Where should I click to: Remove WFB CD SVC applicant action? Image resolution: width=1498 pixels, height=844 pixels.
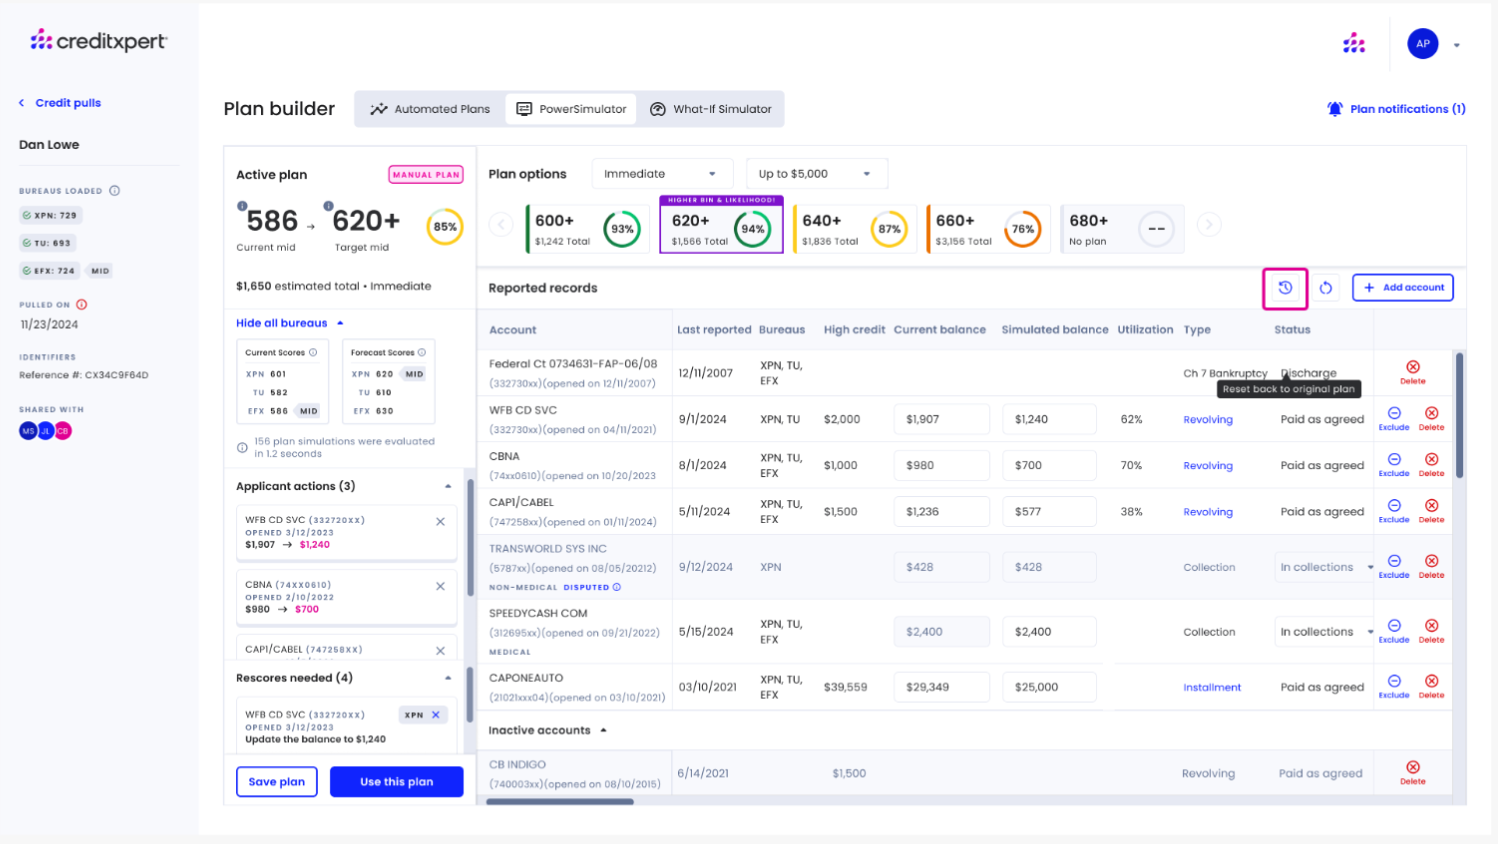pyautogui.click(x=440, y=521)
